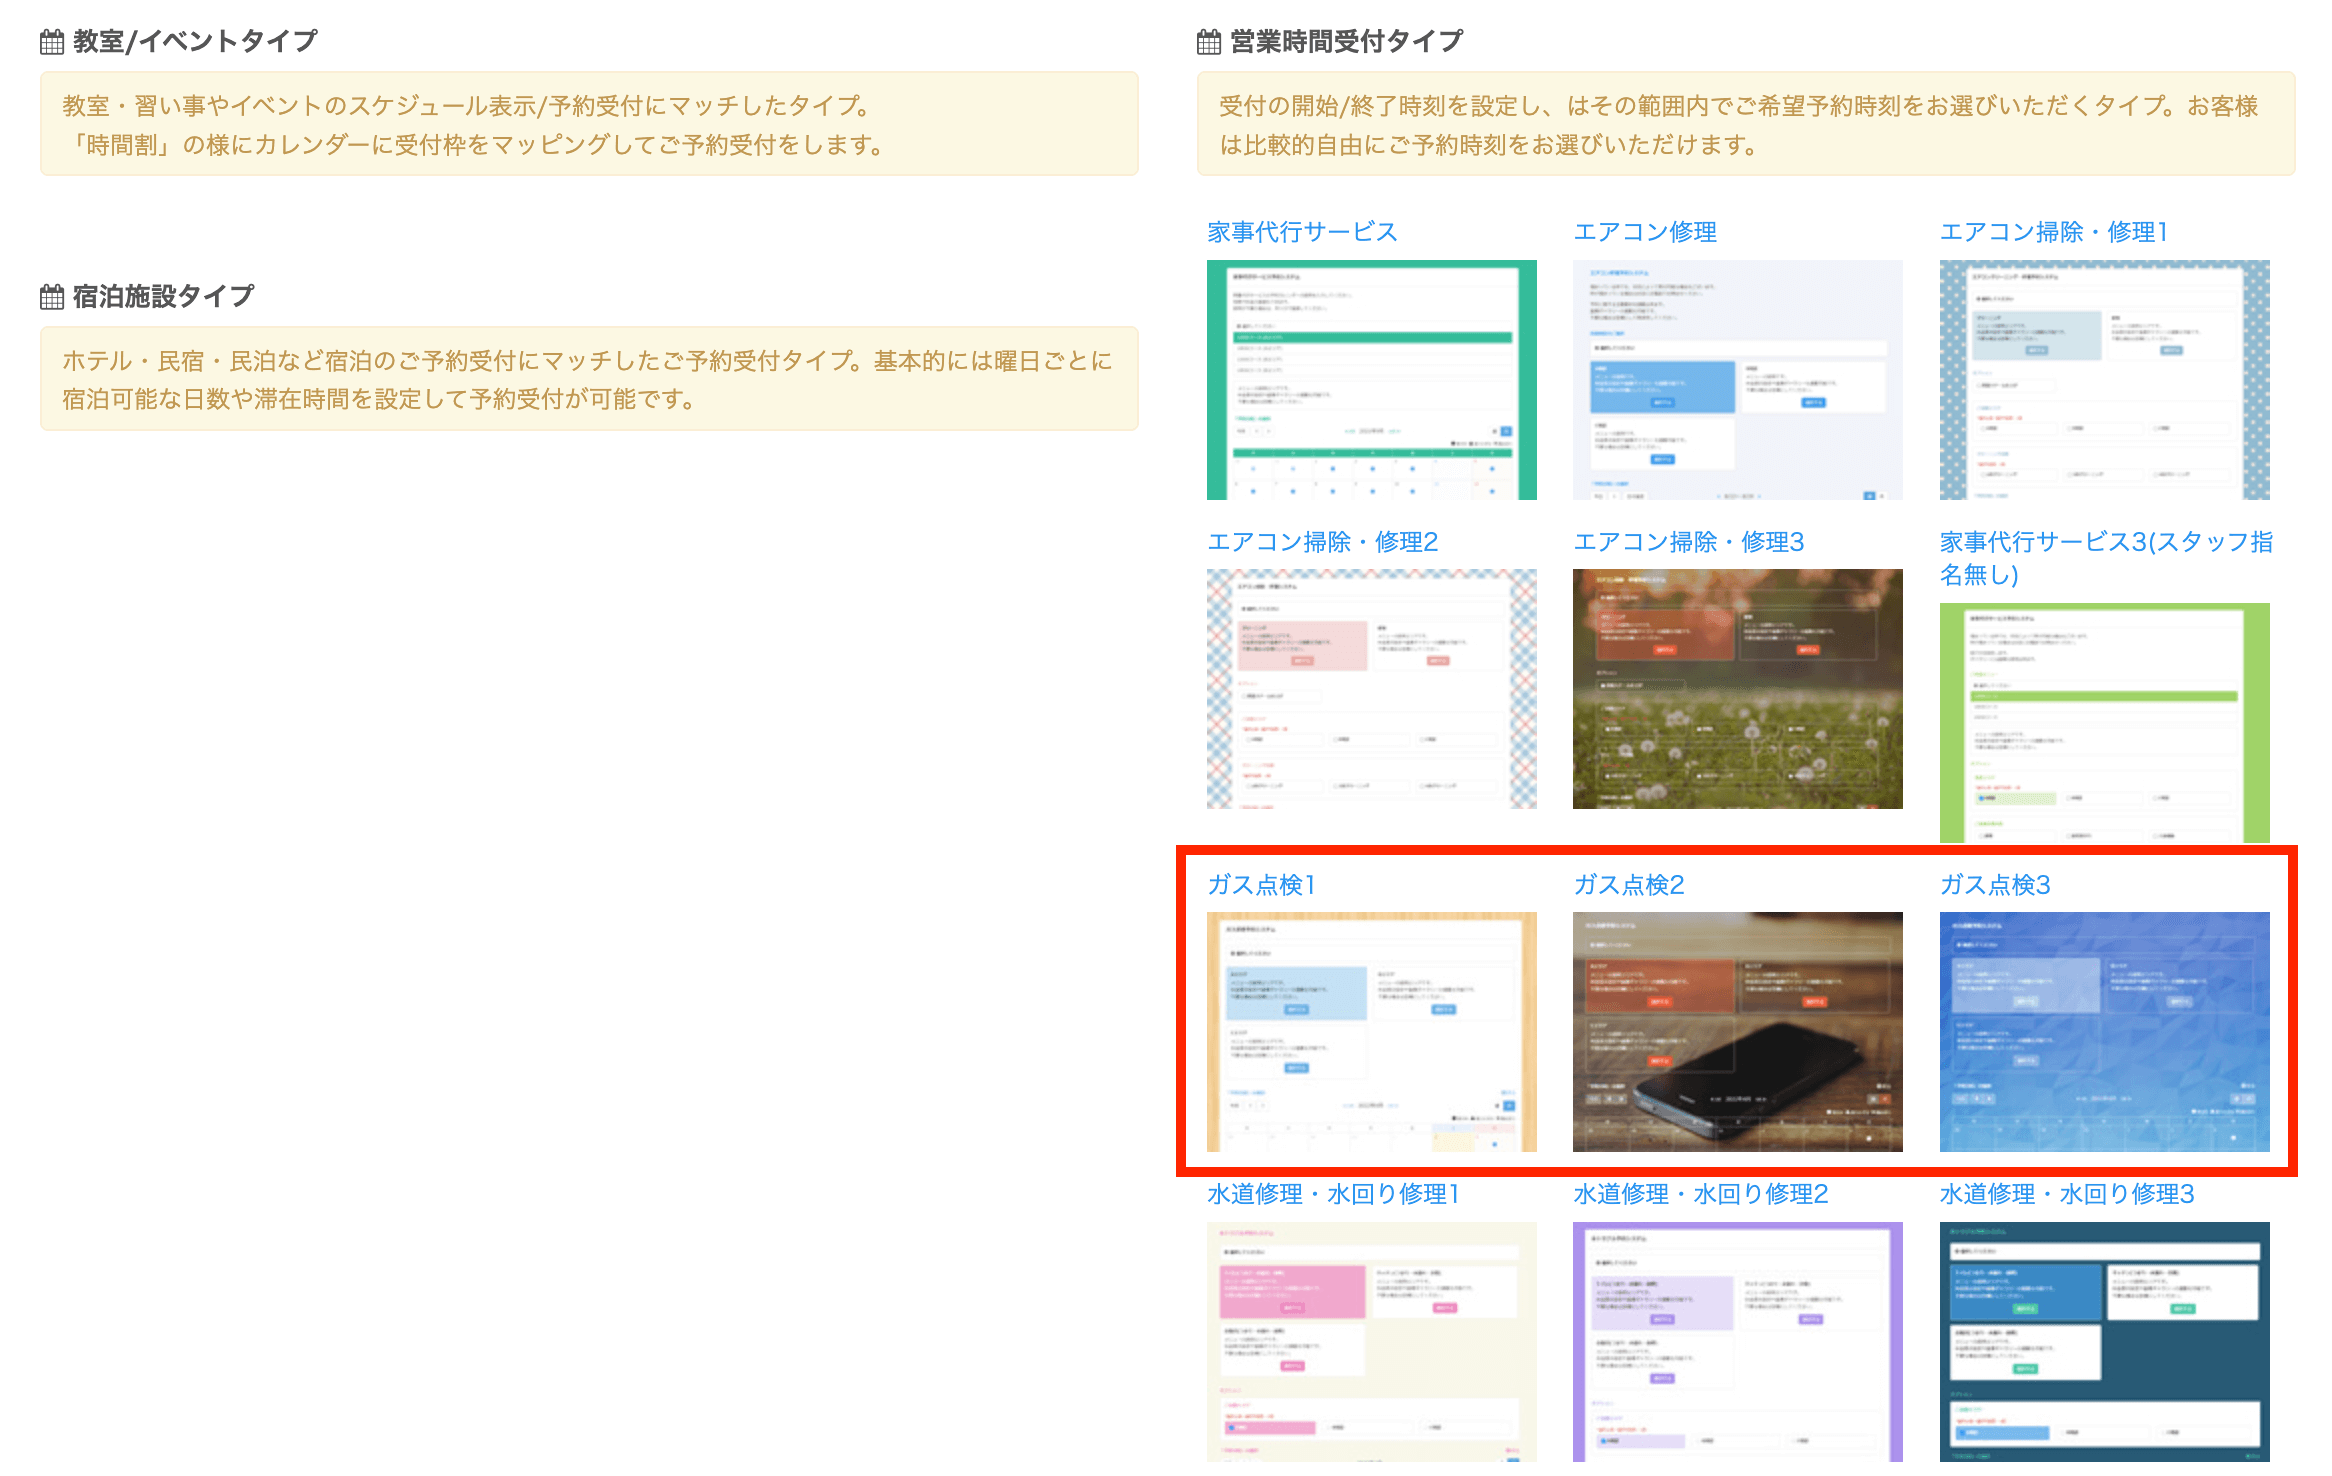Open the 家事代行サービス template link

click(1301, 232)
